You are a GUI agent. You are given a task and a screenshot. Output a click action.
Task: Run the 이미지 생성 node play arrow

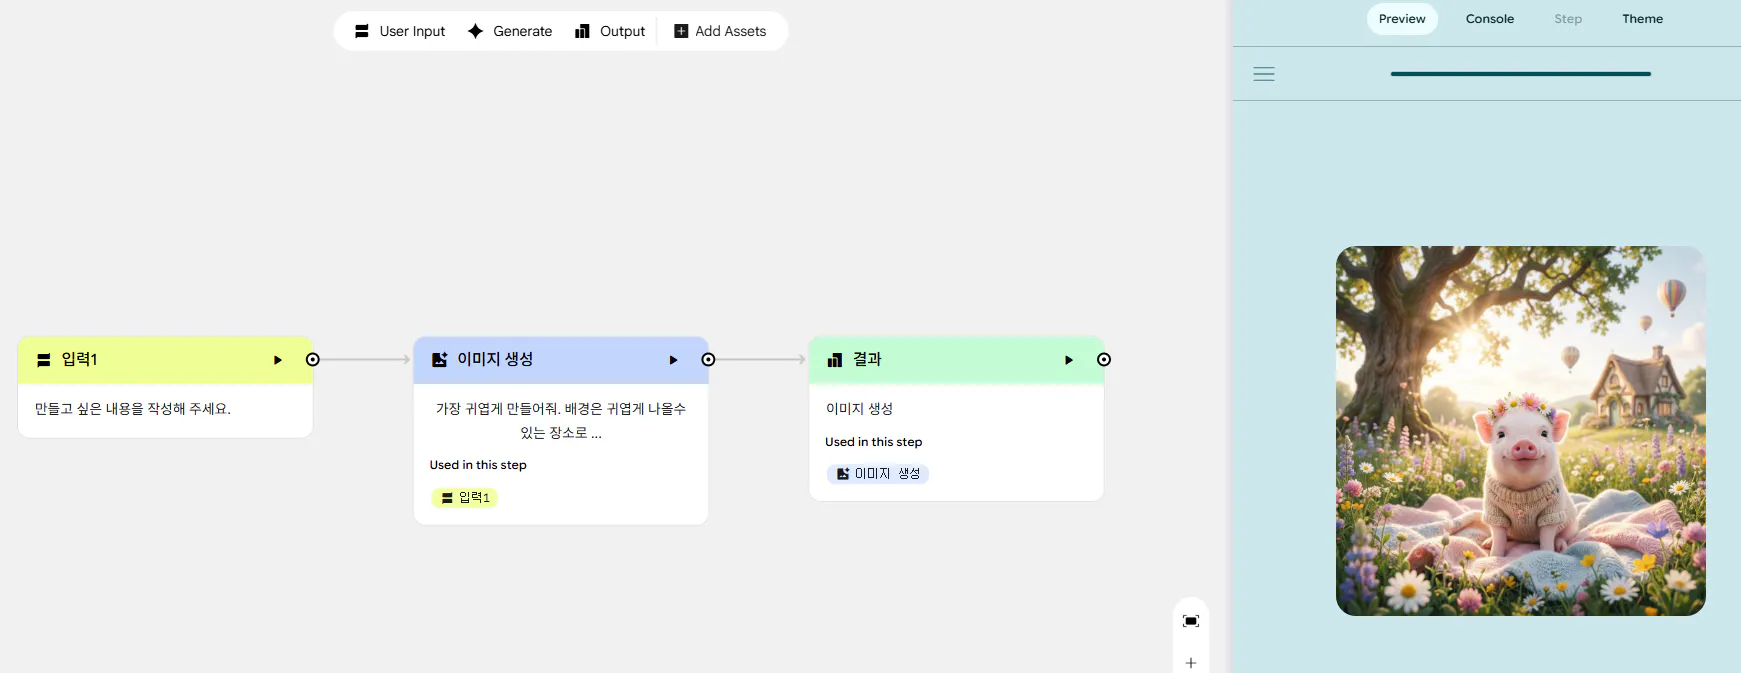pos(673,360)
